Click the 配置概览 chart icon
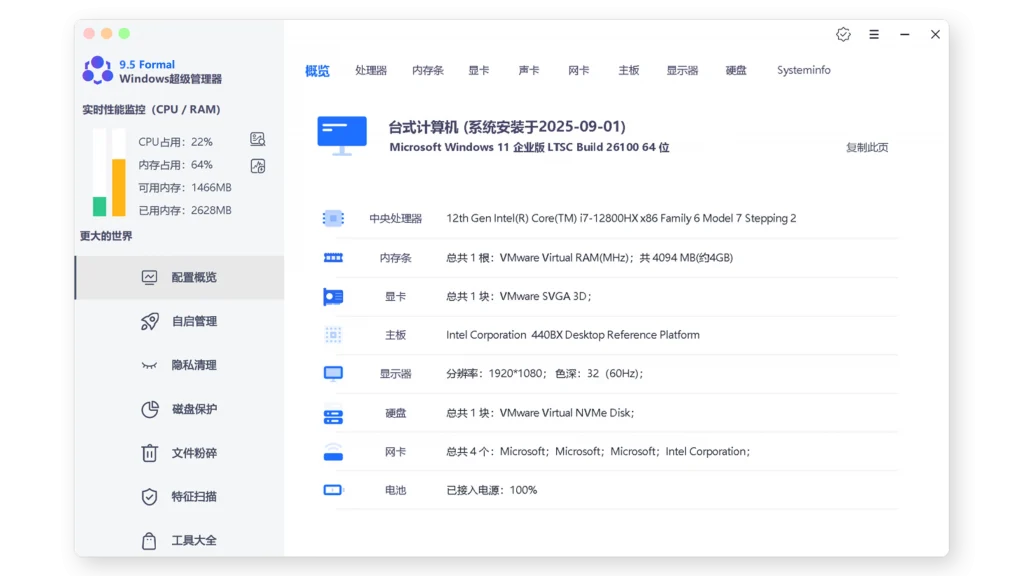The image size is (1024, 576). coord(149,278)
